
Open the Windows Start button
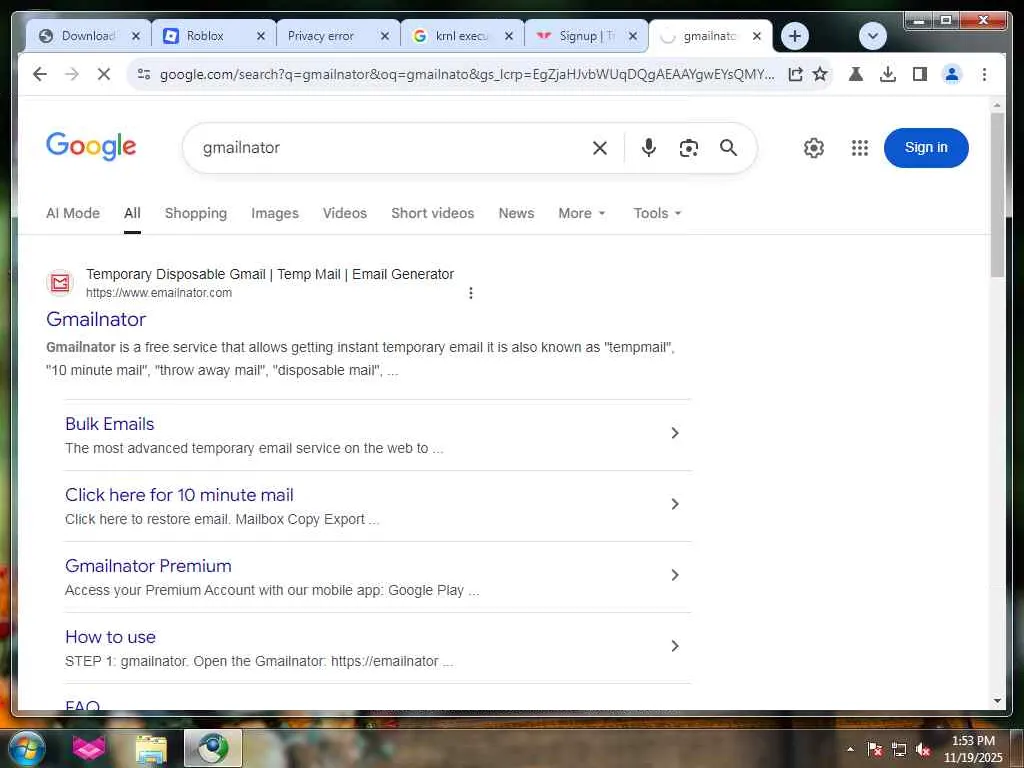tap(26, 748)
